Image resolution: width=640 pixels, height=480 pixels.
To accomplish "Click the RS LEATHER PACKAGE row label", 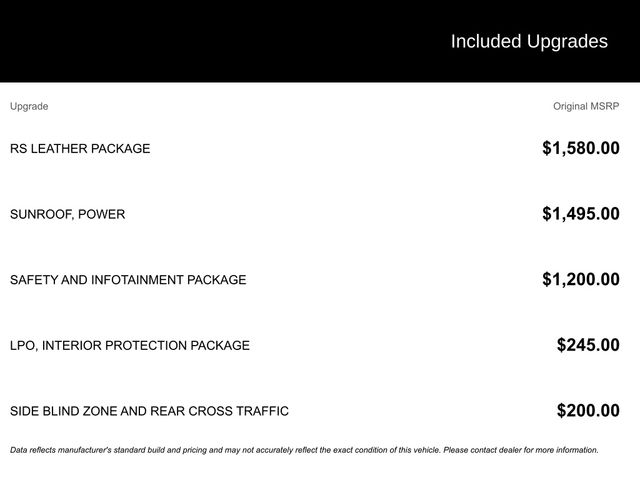I will pyautogui.click(x=80, y=149).
